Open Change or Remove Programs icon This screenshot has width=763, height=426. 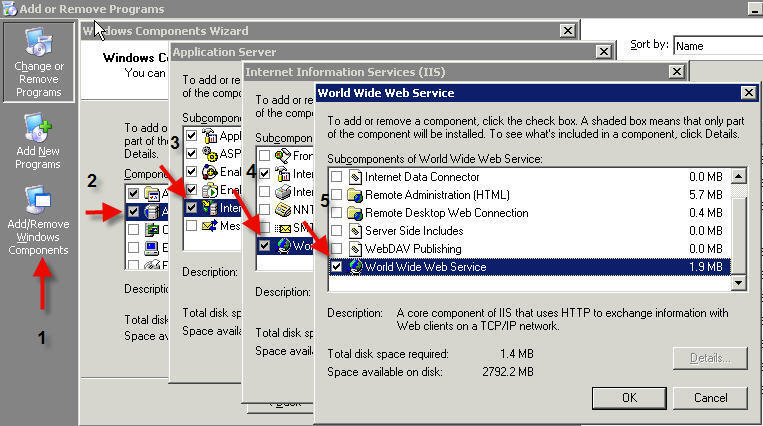38,43
